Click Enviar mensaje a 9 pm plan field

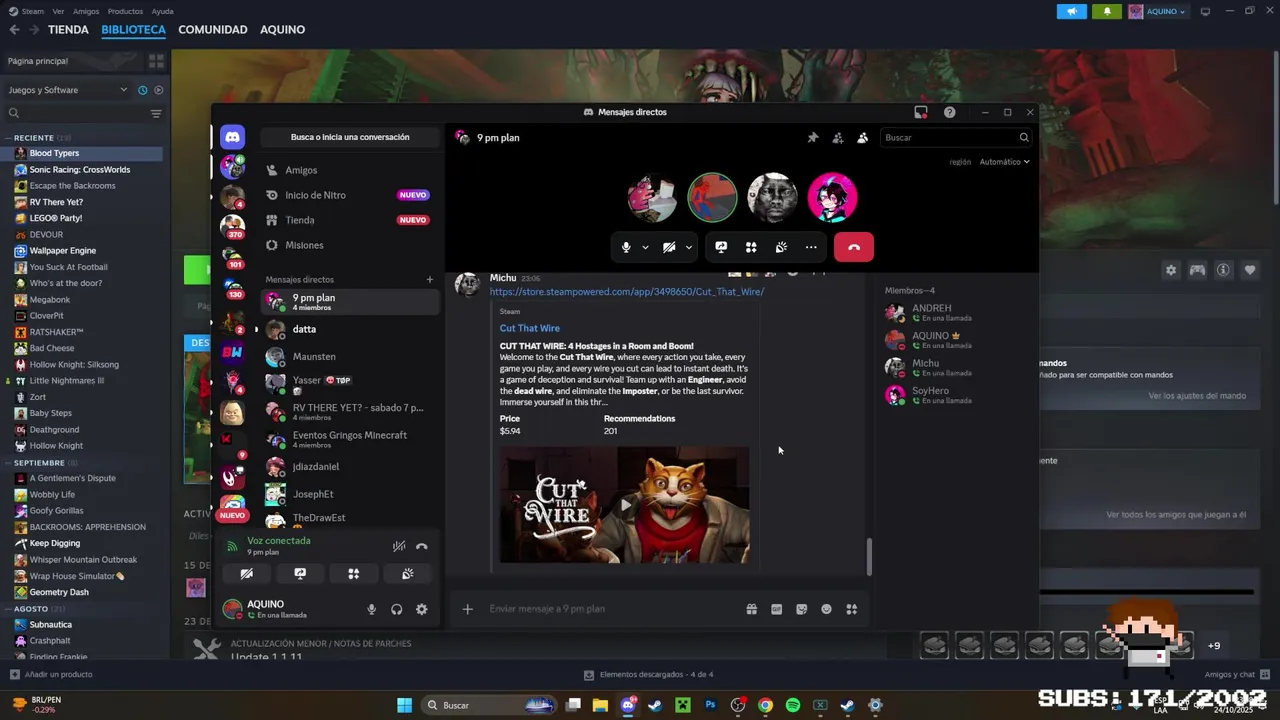[610, 609]
